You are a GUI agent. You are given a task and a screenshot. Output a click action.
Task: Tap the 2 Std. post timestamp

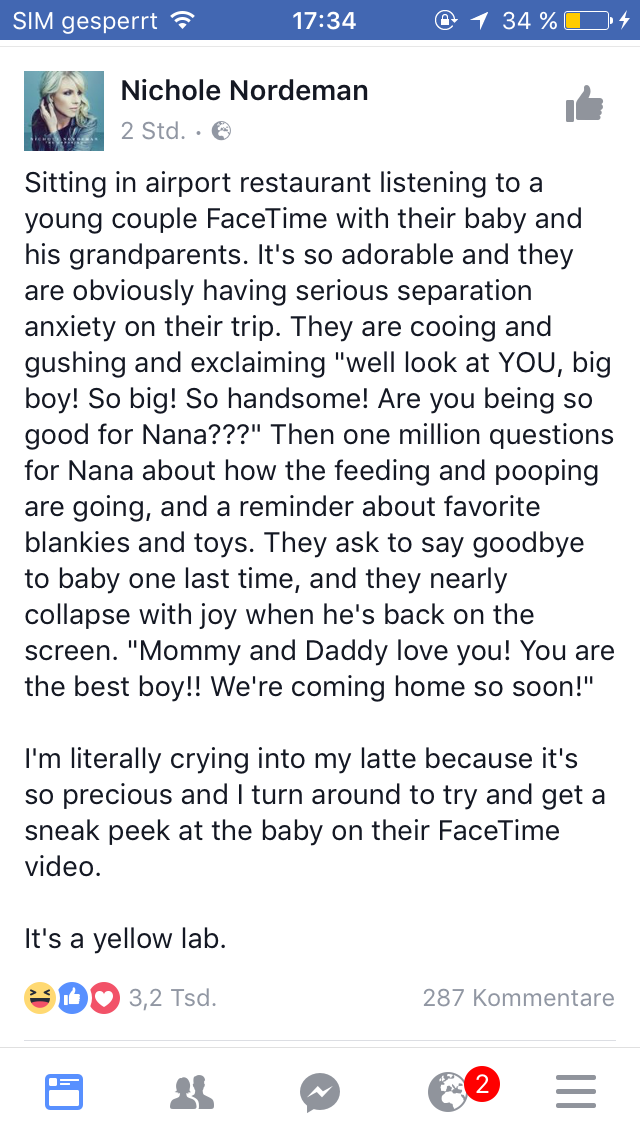[152, 131]
